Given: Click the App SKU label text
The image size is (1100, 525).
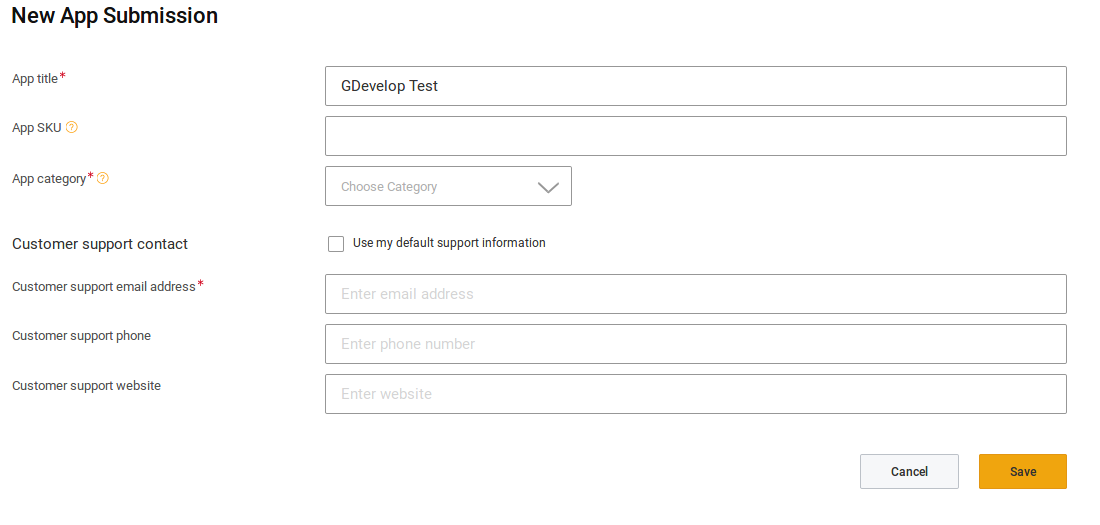Looking at the screenshot, I should pos(36,128).
